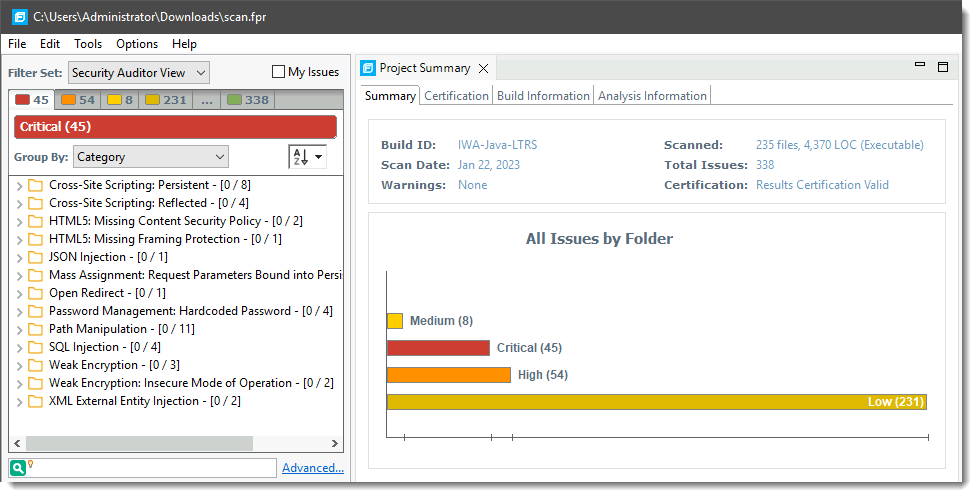The image size is (977, 497).
Task: Open the Help menu
Action: (x=184, y=44)
